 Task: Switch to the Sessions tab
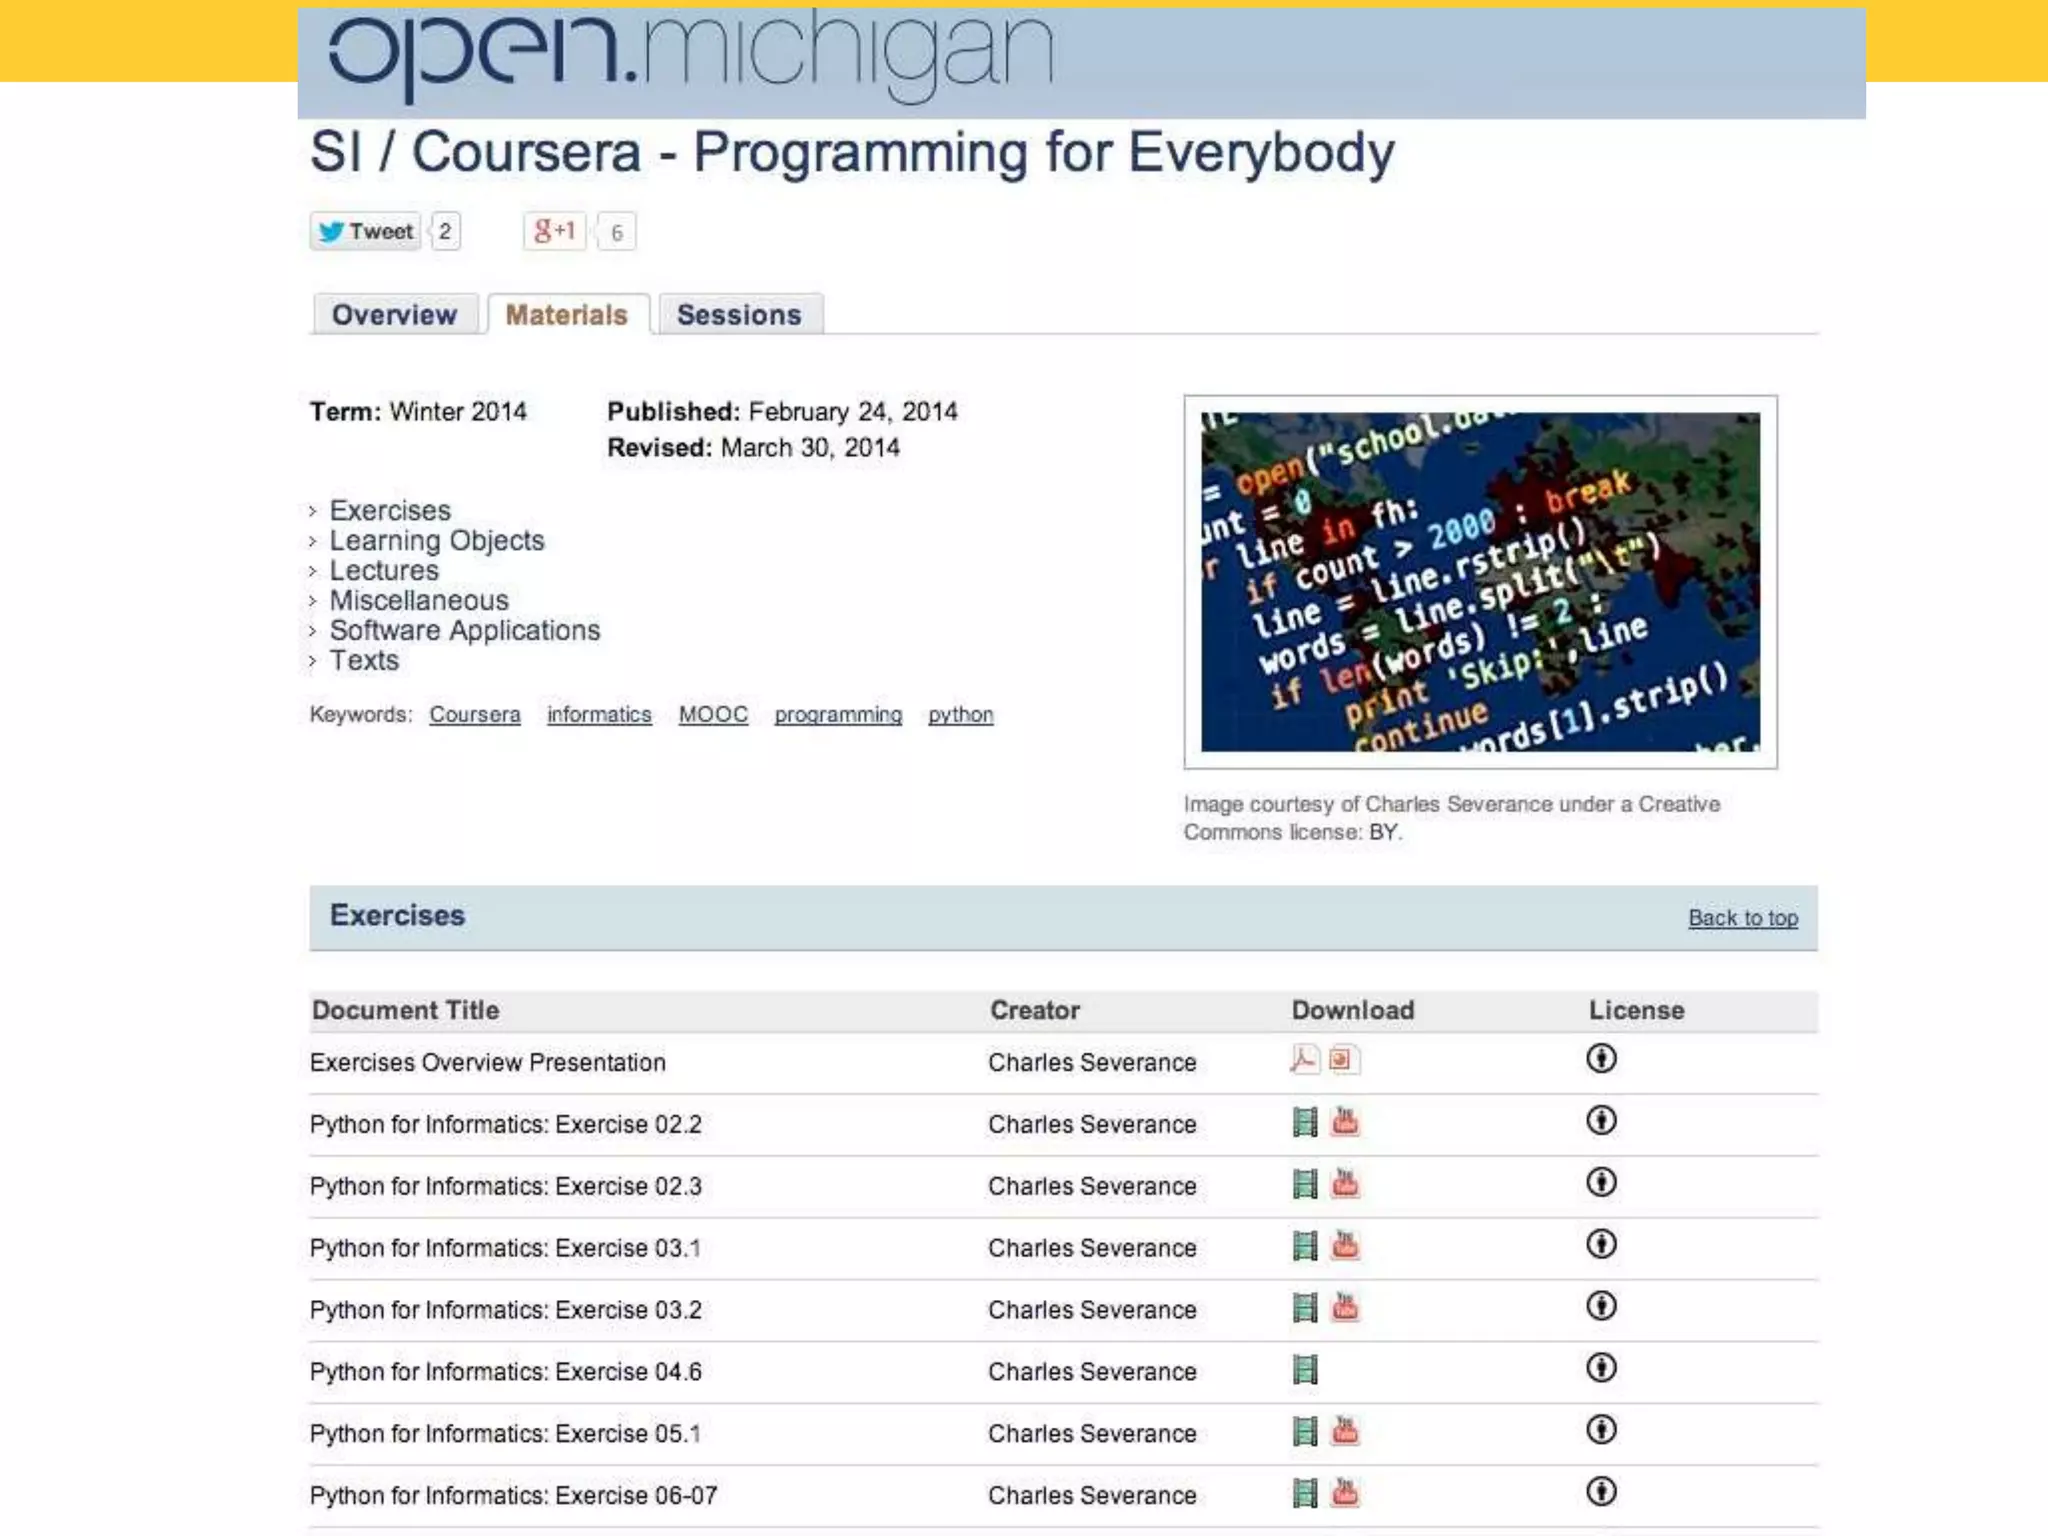point(739,315)
